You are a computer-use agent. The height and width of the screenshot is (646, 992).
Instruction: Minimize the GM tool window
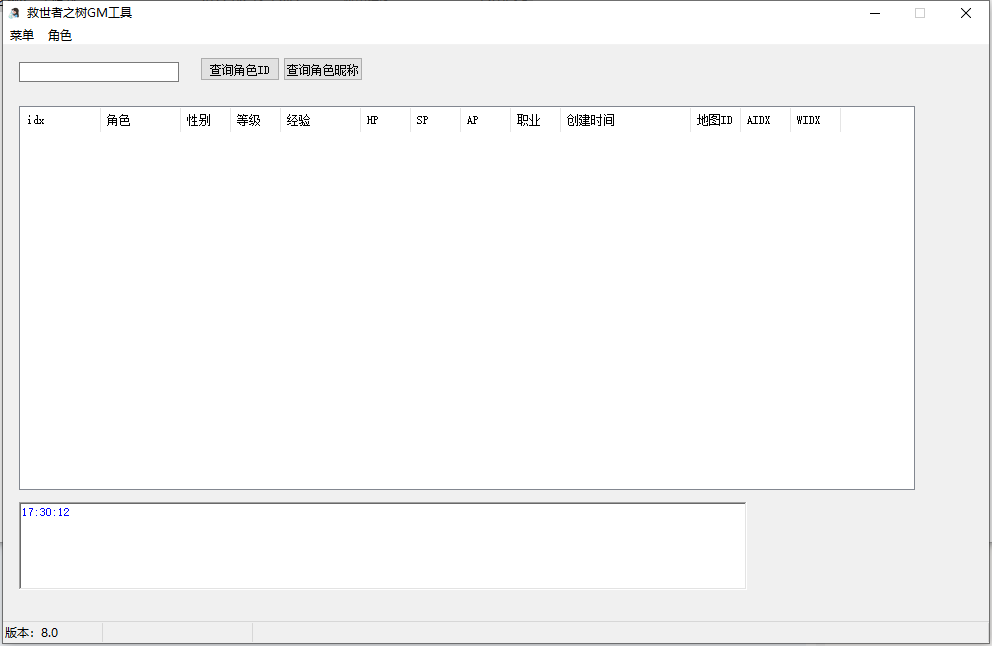click(x=875, y=13)
